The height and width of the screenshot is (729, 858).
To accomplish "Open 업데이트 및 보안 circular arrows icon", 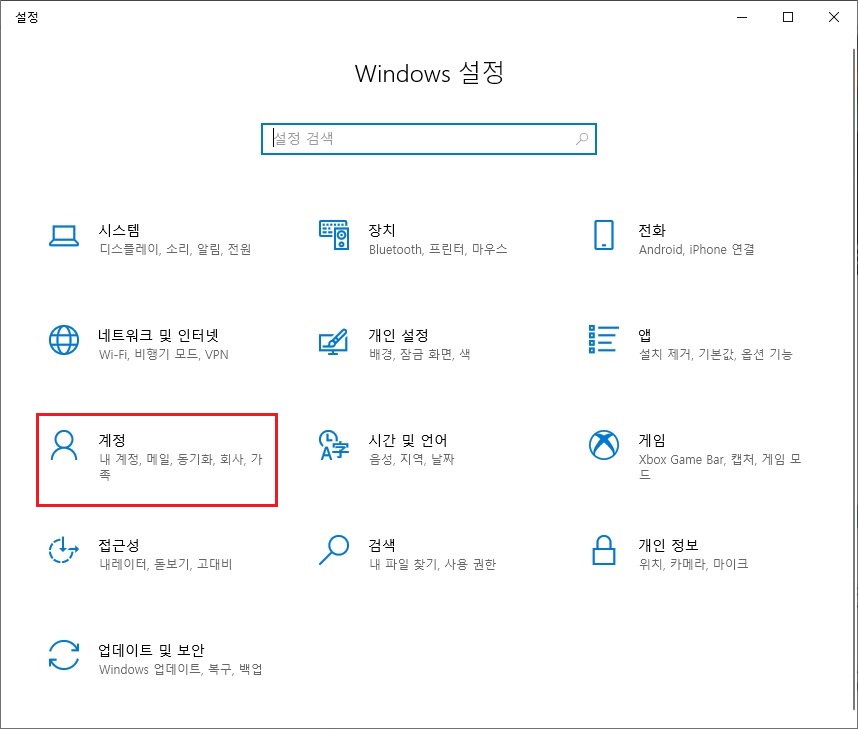I will coord(64,656).
